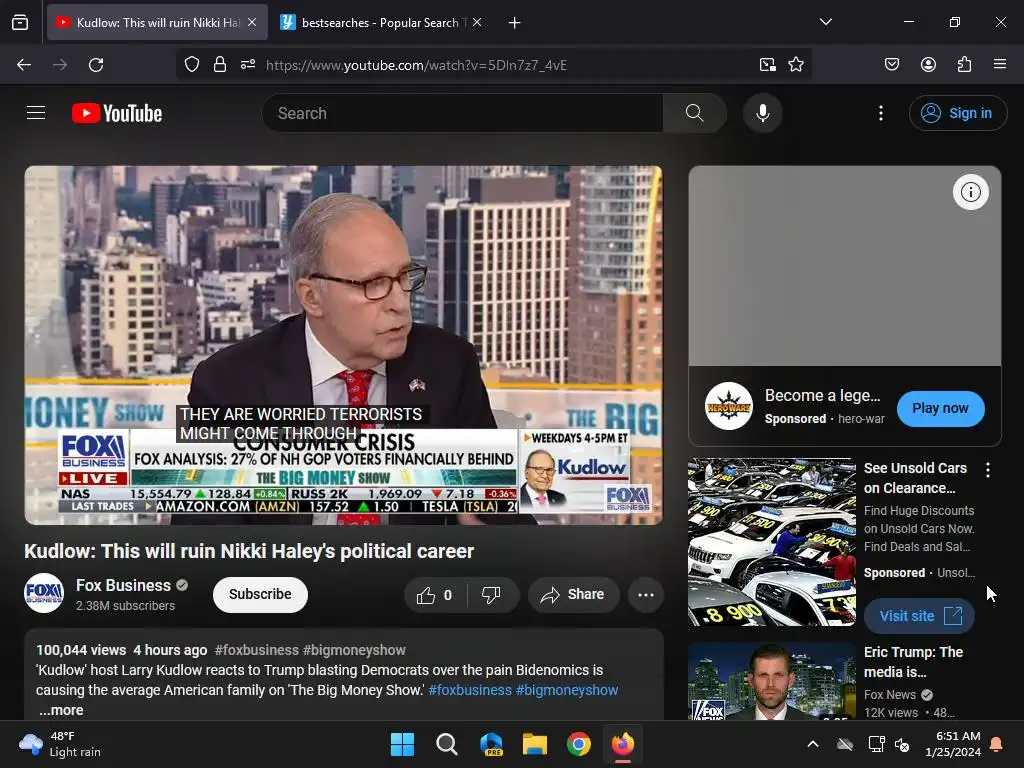Click the Fox News channel name
Viewport: 1024px width, 768px height.
pos(889,695)
